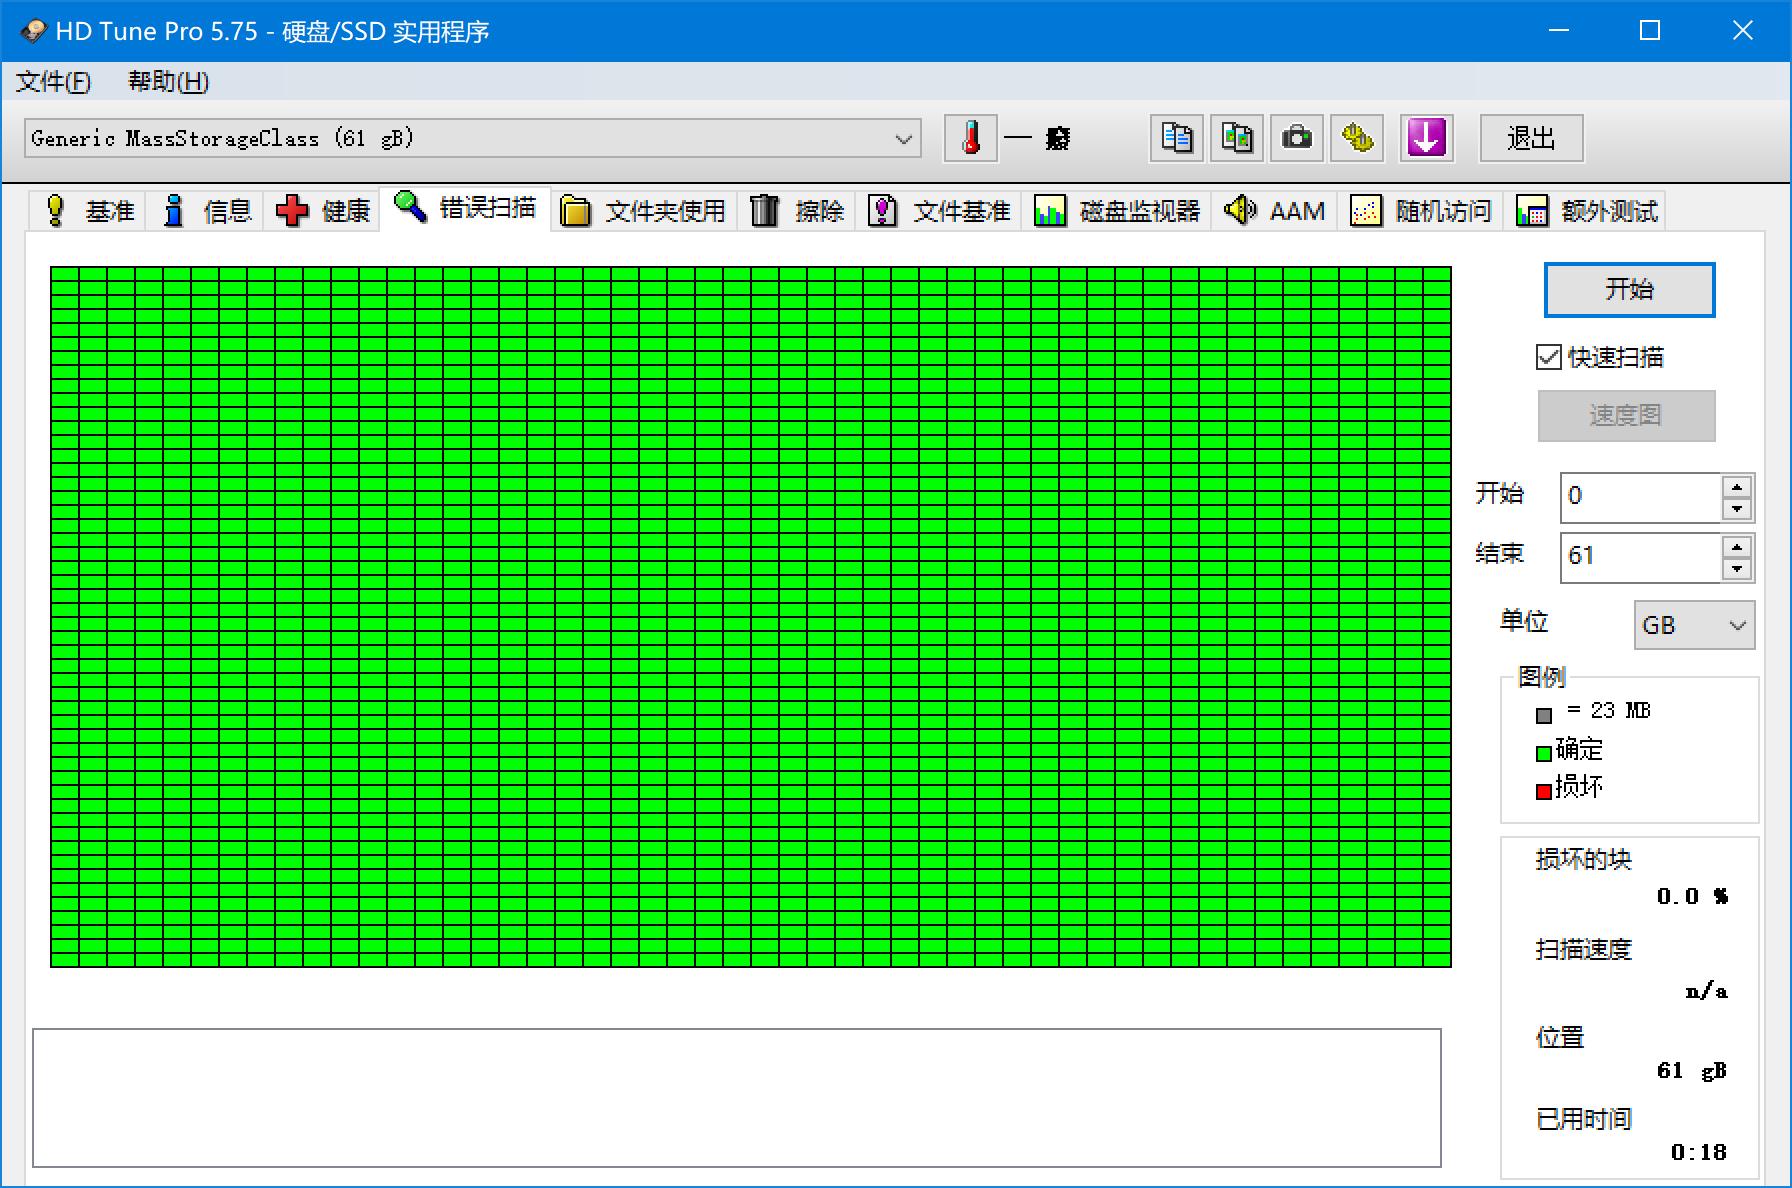Copy info to clipboard toolbar icon
Screen dimensions: 1792x1188
(x=1177, y=138)
